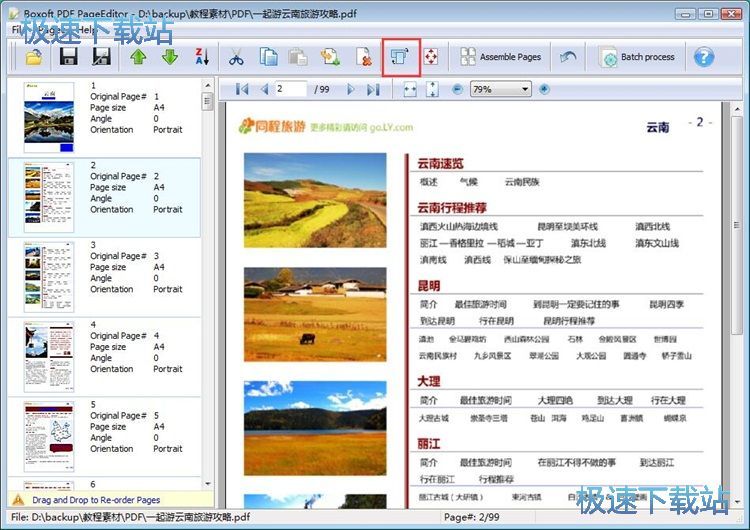Undo the last action with curved arrow
The image size is (750, 530).
click(568, 57)
